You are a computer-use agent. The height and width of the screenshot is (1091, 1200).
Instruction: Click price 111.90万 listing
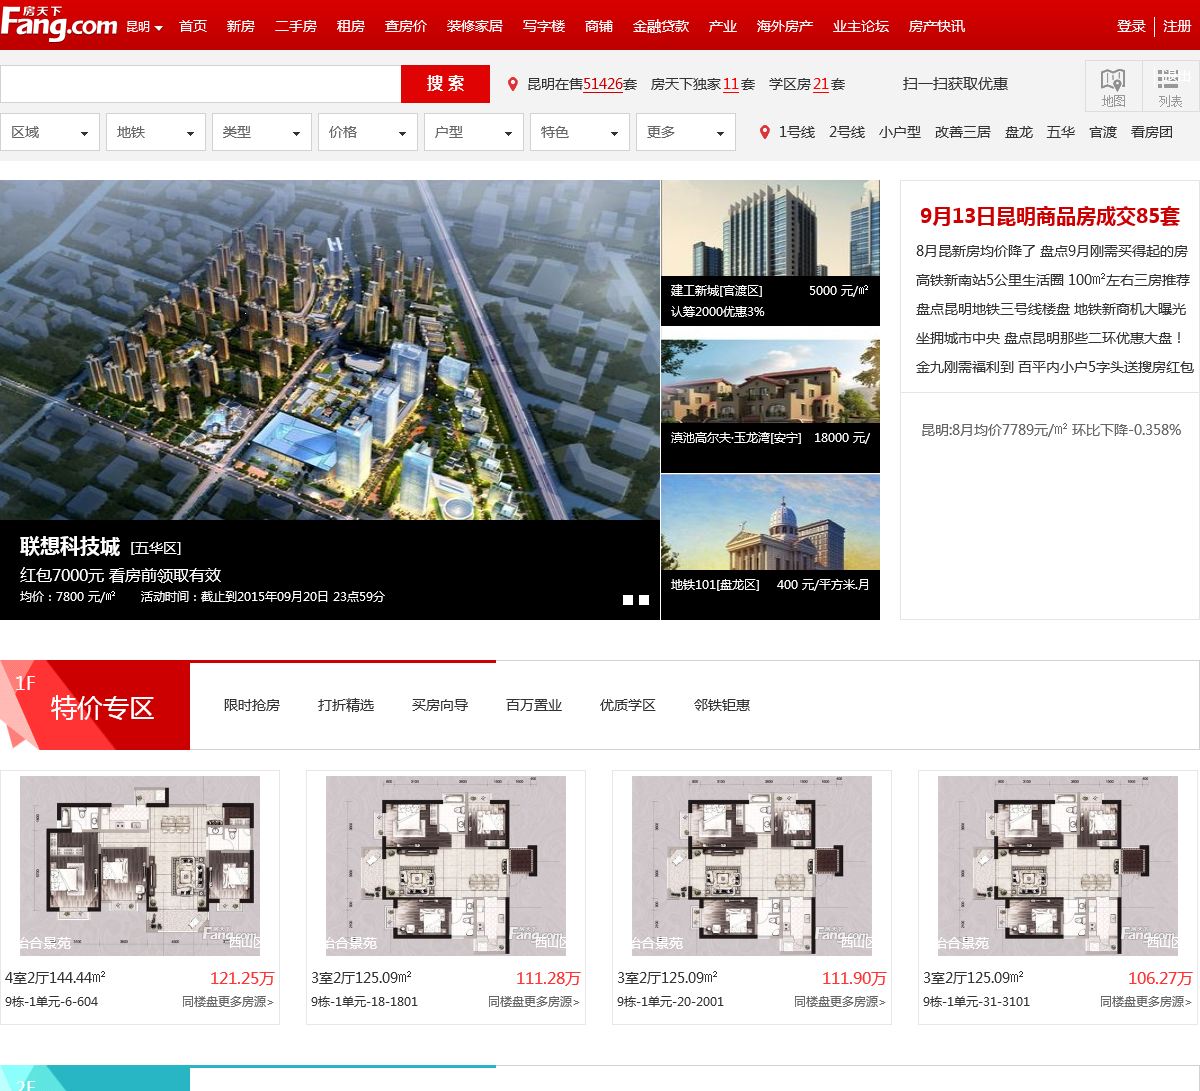[854, 978]
